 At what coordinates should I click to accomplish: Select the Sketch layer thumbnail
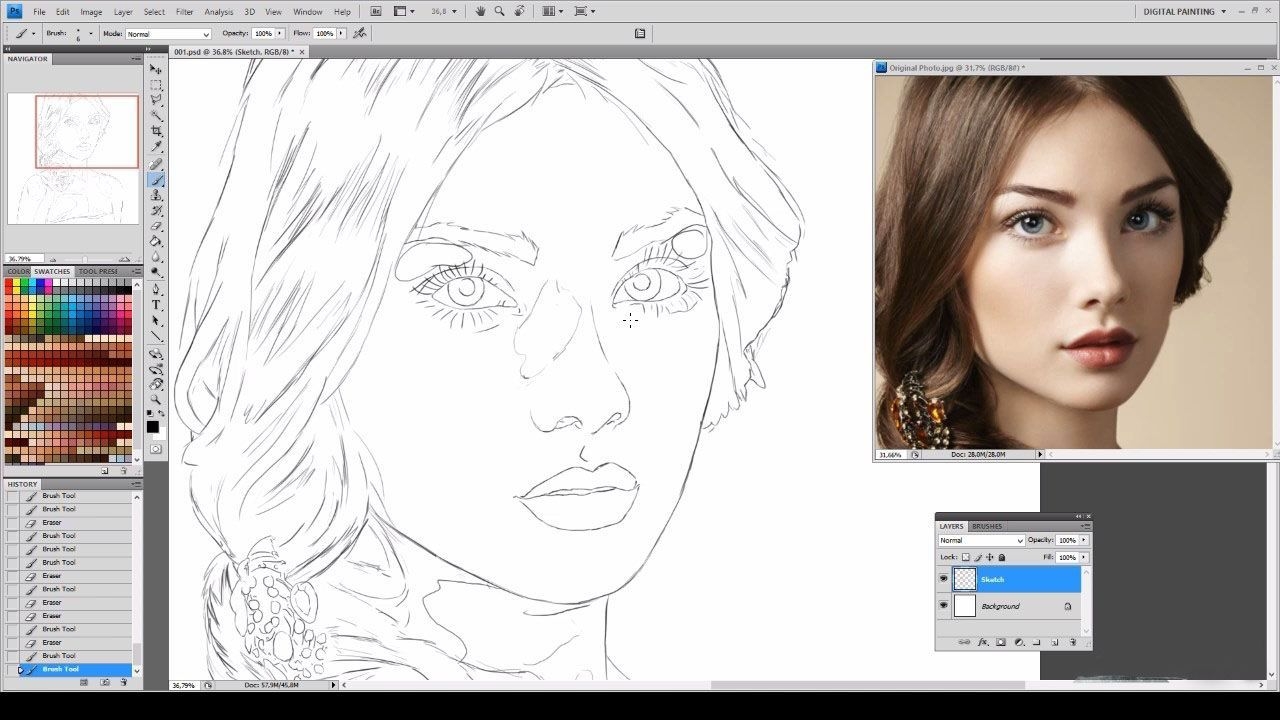pyautogui.click(x=964, y=579)
